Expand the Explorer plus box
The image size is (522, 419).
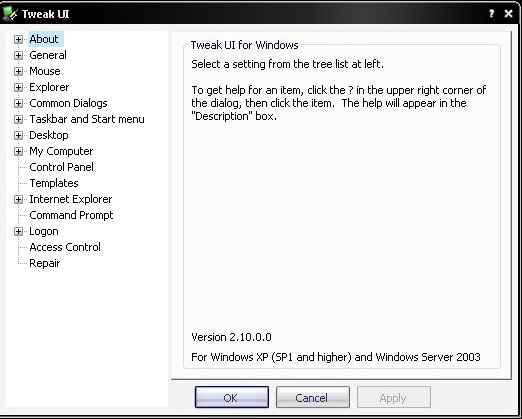[x=18, y=87]
